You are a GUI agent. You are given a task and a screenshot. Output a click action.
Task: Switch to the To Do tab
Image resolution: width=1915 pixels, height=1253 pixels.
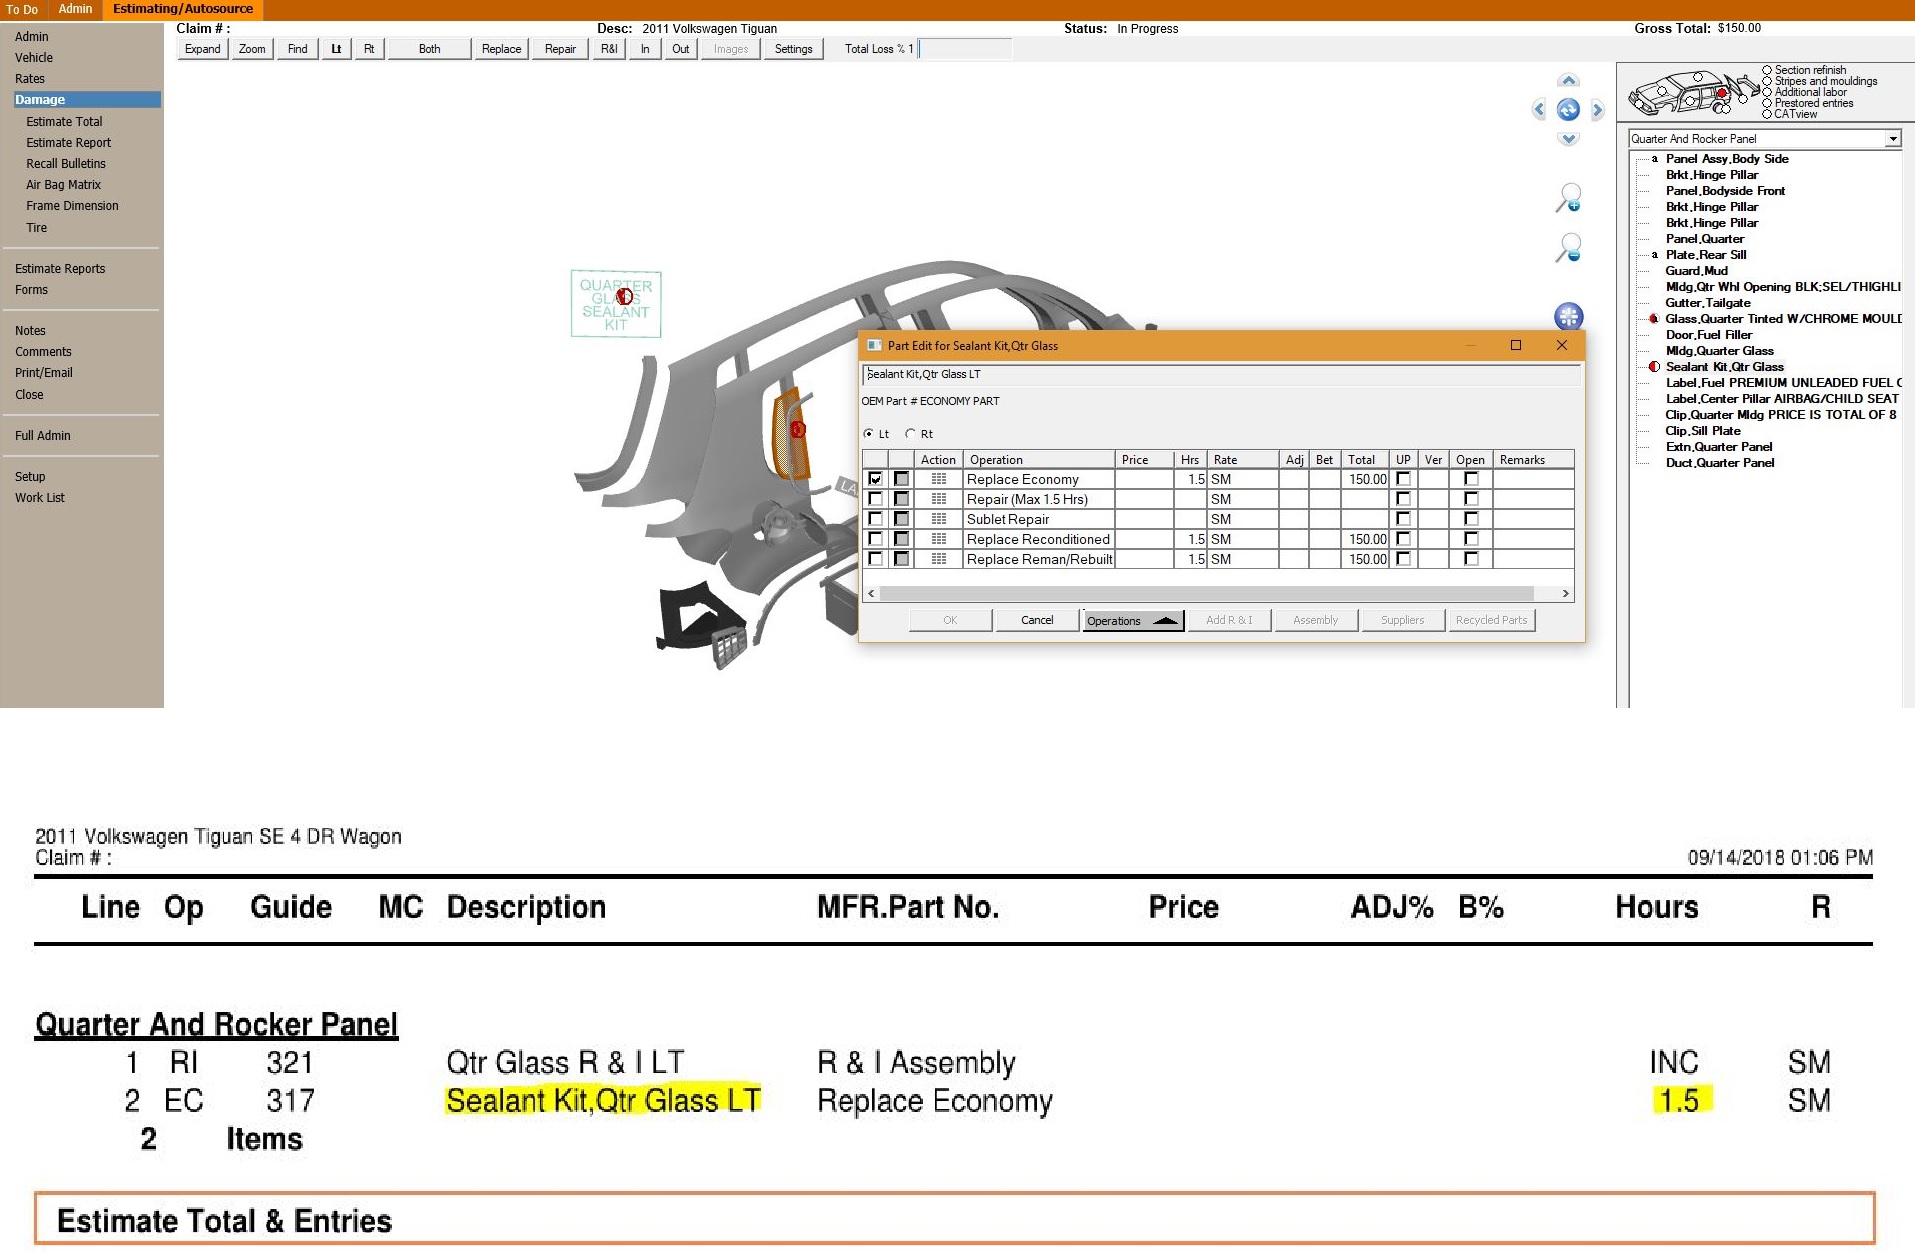tap(22, 9)
